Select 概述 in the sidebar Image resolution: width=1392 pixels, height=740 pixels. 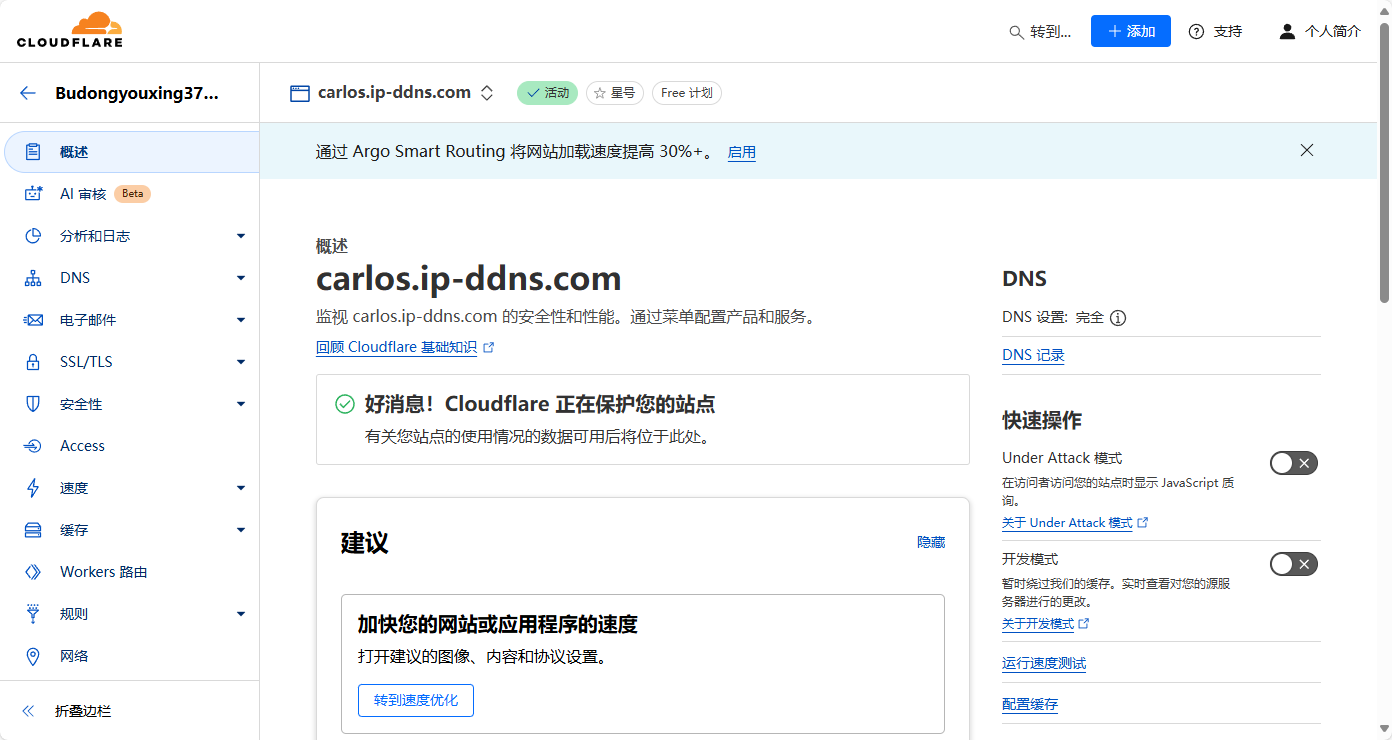(x=131, y=152)
